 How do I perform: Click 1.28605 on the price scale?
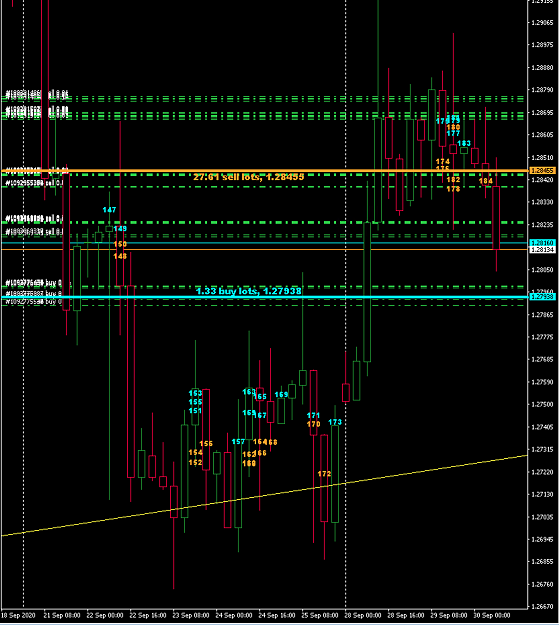coord(543,135)
